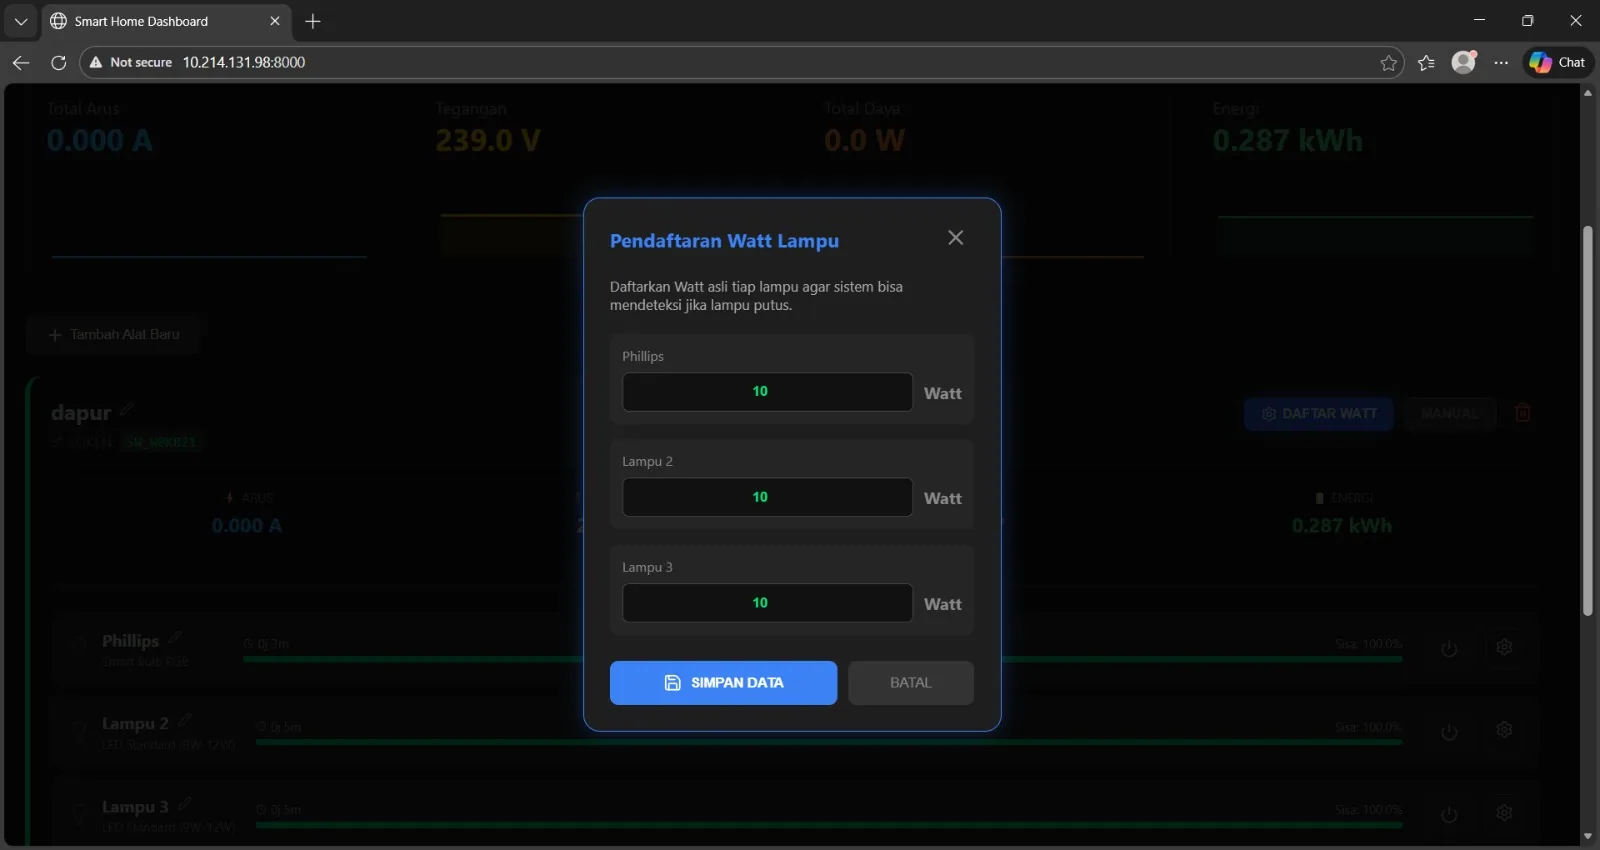This screenshot has height=850, width=1600.
Task: Toggle power icon for Phillips lamp
Action: tap(1449, 649)
